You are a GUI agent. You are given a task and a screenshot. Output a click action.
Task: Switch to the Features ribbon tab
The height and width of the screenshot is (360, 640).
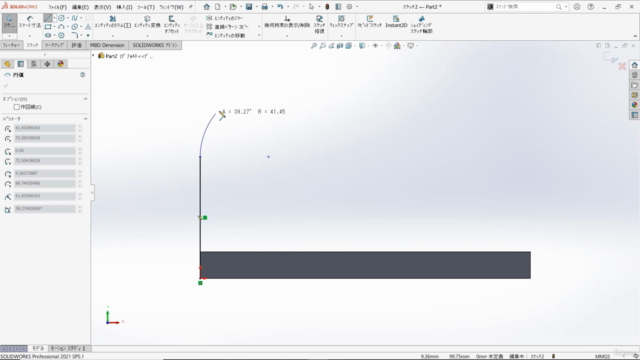pos(11,45)
